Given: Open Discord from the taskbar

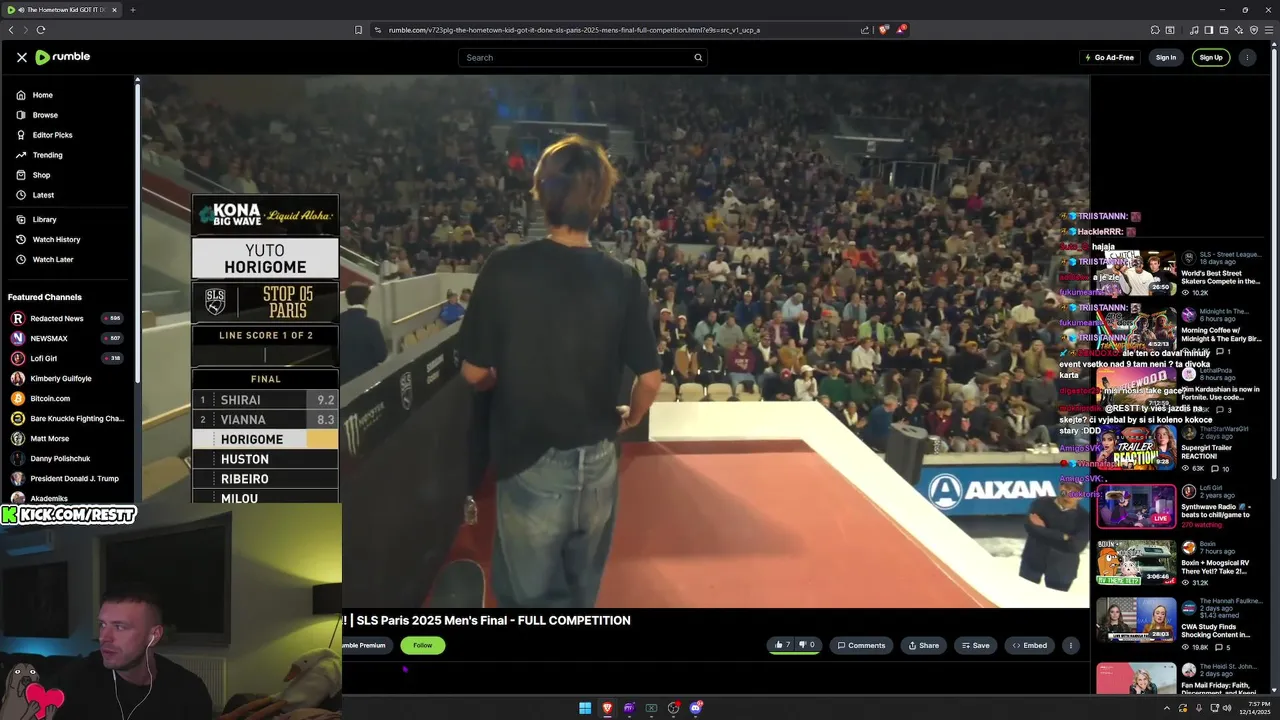Looking at the screenshot, I should (696, 708).
